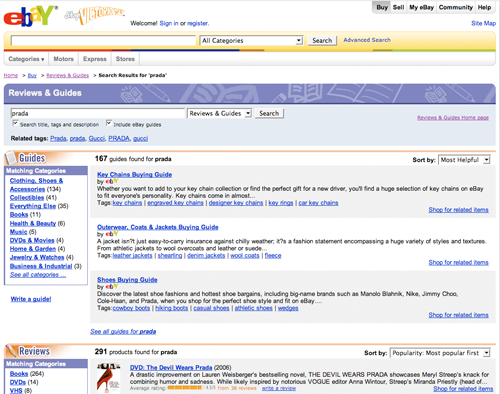The width and height of the screenshot is (500, 394).
Task: Open Devil Wears Prada DVD thumbnail
Action: point(108,377)
